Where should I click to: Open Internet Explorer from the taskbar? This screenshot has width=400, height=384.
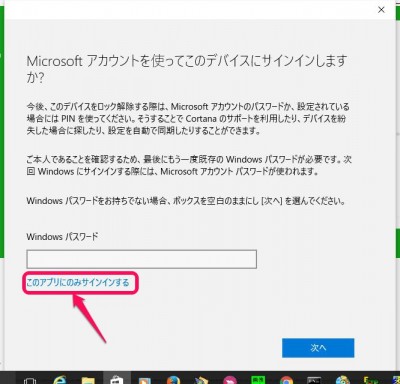click(60, 380)
